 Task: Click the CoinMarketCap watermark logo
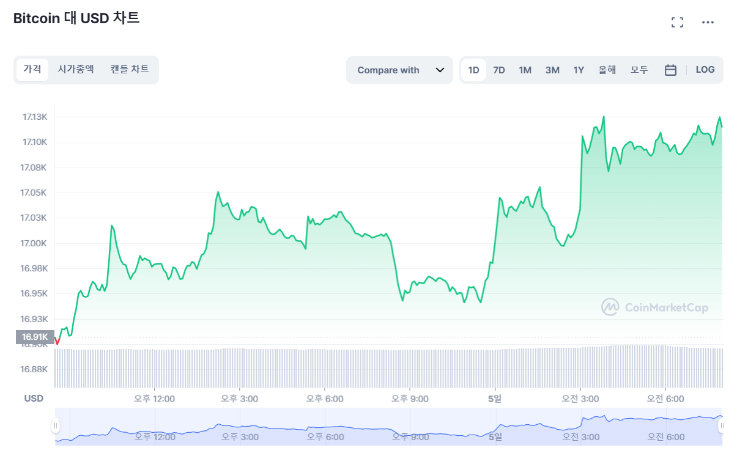click(654, 308)
